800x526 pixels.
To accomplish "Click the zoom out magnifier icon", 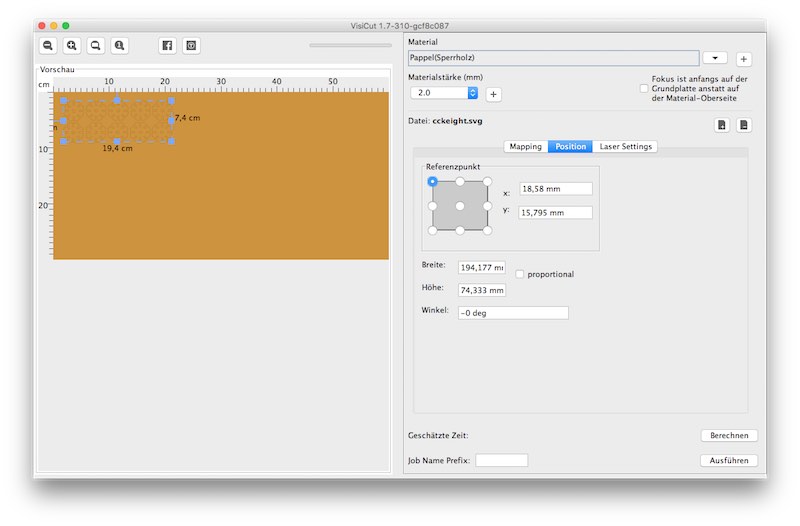I will (x=48, y=45).
